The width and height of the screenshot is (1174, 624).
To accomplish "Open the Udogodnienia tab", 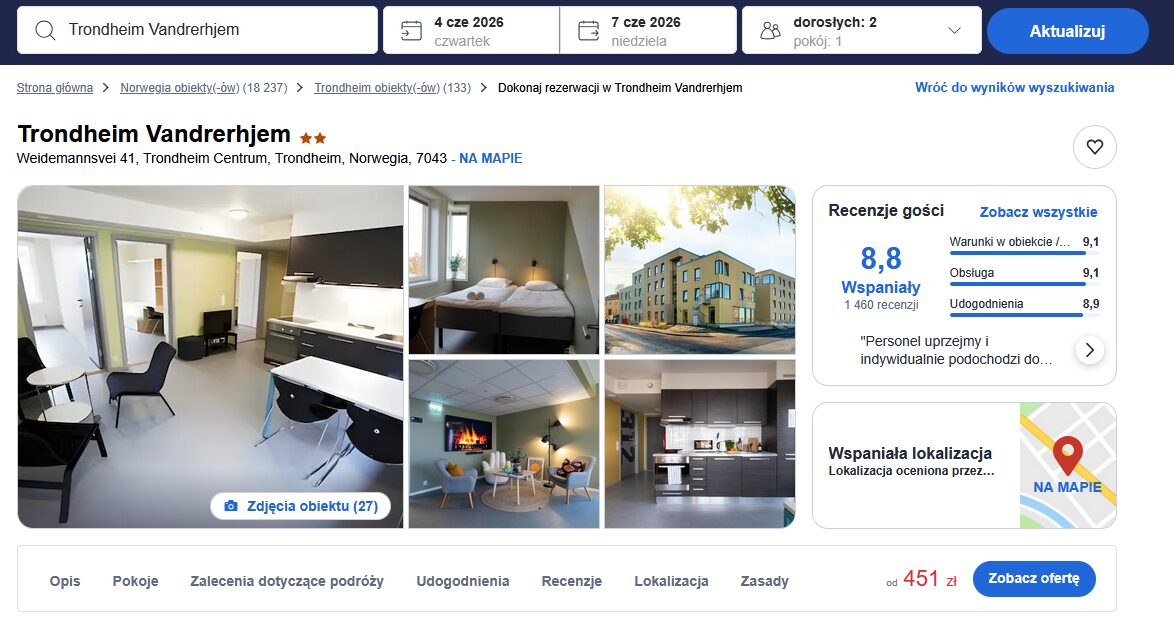I will point(463,581).
